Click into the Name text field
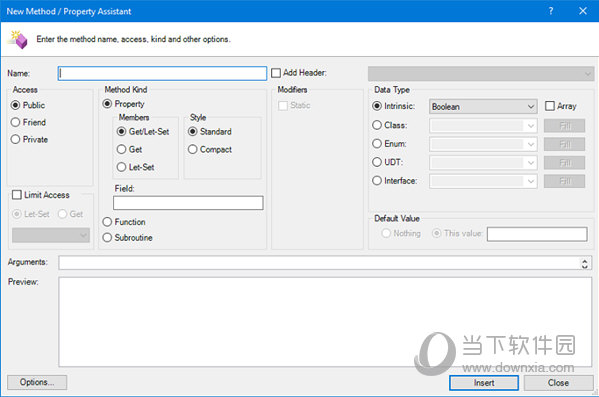 [x=162, y=73]
